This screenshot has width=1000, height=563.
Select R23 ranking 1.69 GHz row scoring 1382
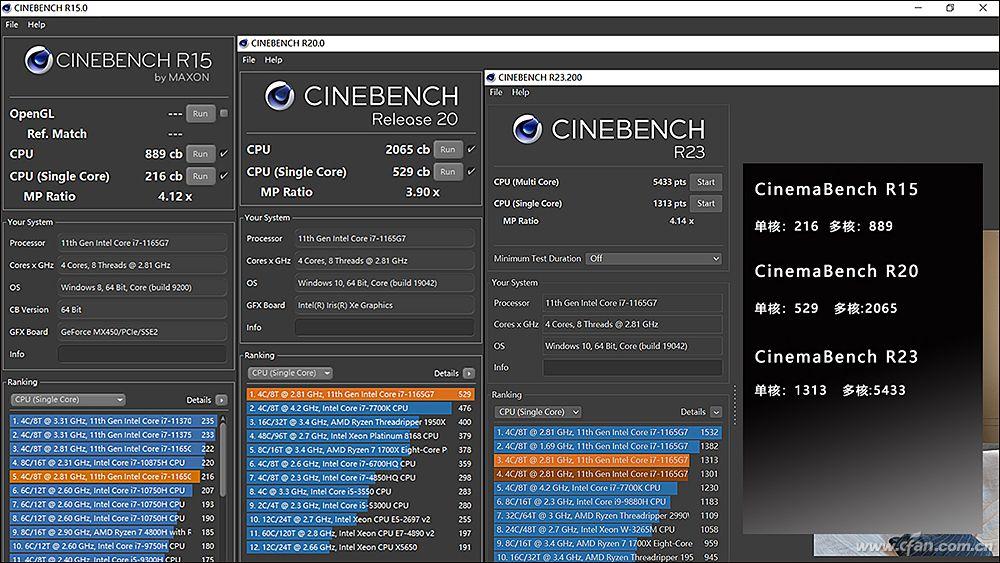608,446
